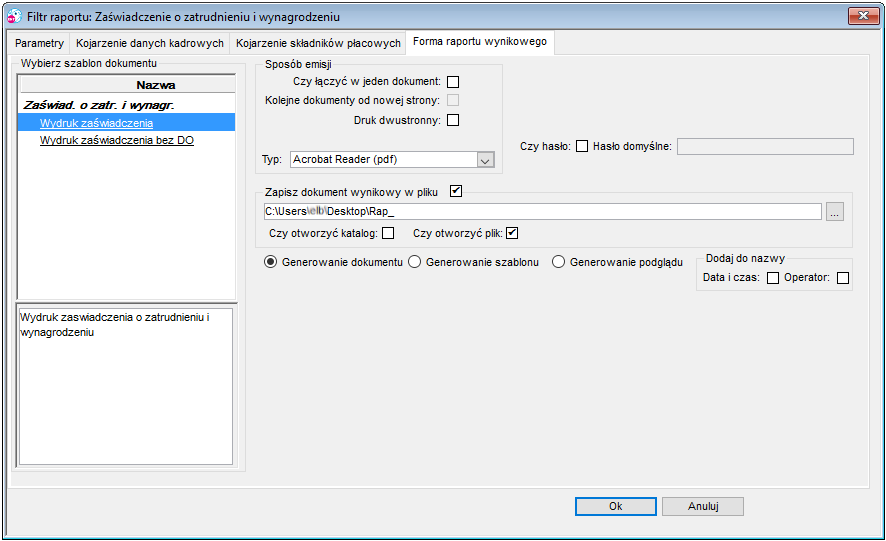The width and height of the screenshot is (886, 541).
Task: Toggle Kolejne dokumenty od nowej strony checkbox
Action: (x=453, y=101)
